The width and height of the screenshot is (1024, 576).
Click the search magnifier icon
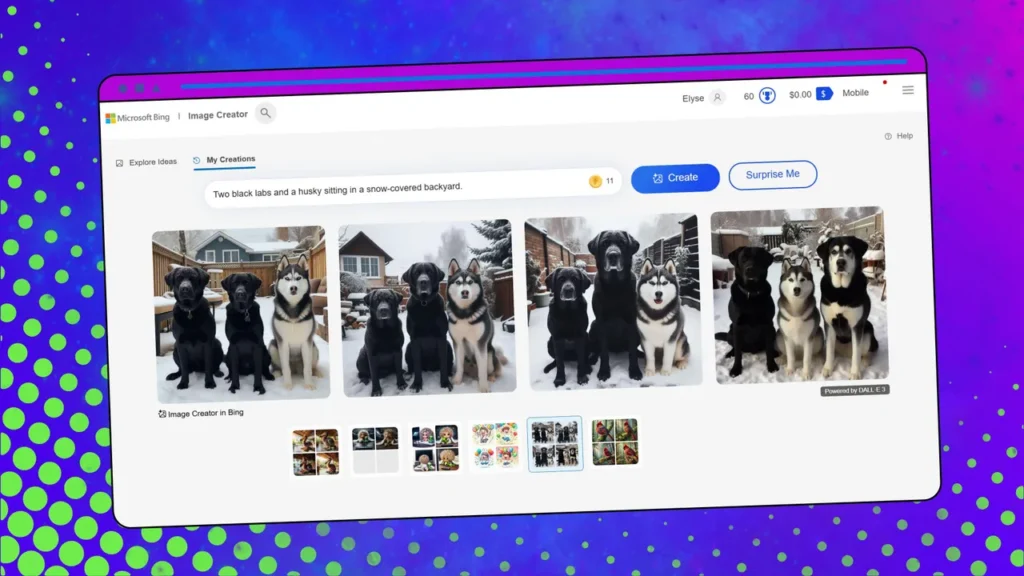coord(265,114)
